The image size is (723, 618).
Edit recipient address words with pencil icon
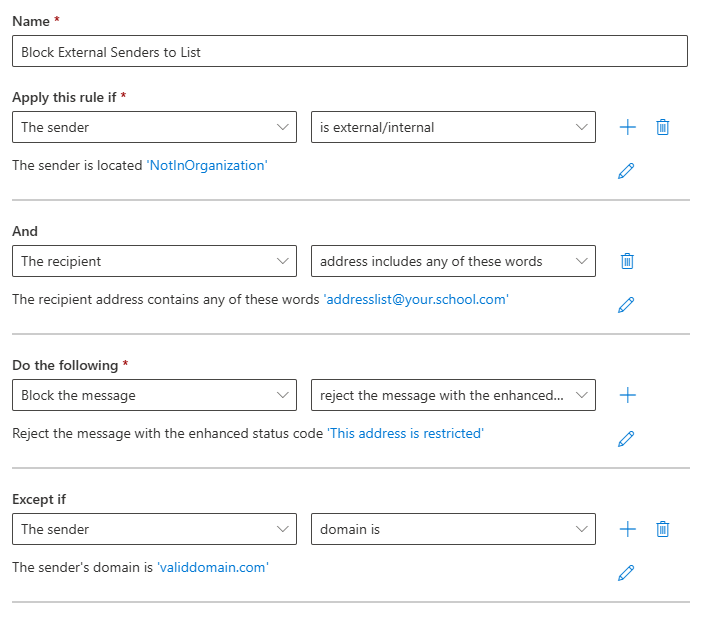click(x=626, y=304)
